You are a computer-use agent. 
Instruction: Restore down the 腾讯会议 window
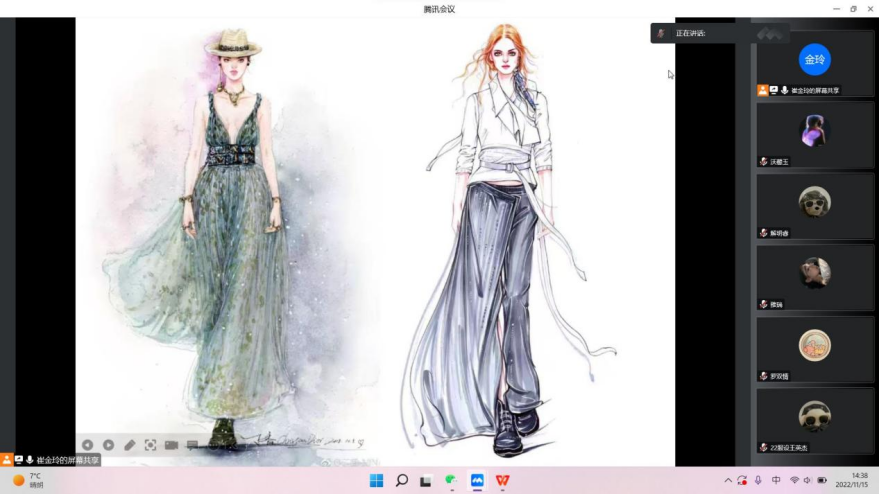(853, 9)
